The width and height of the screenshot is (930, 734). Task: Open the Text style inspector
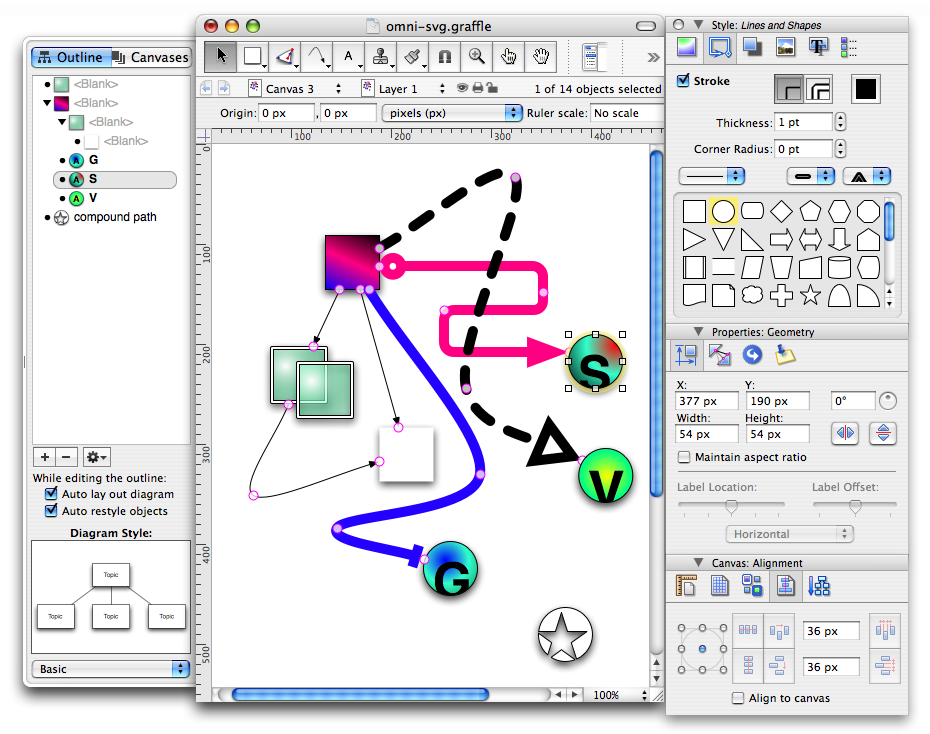pos(818,47)
